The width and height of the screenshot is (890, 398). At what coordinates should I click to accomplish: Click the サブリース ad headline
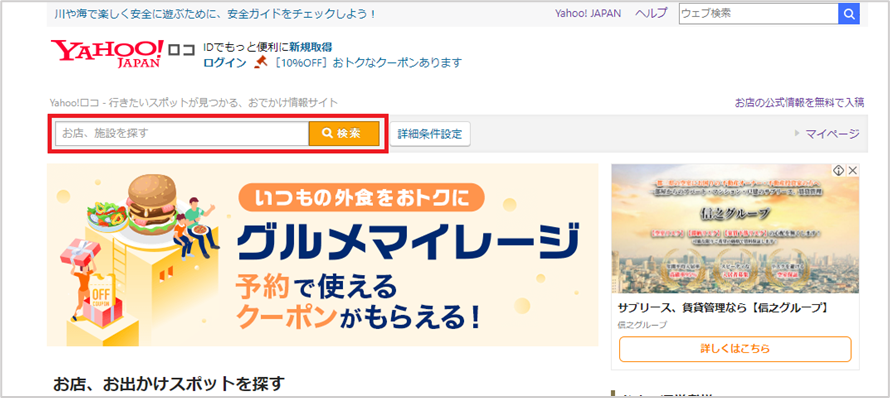point(722,308)
